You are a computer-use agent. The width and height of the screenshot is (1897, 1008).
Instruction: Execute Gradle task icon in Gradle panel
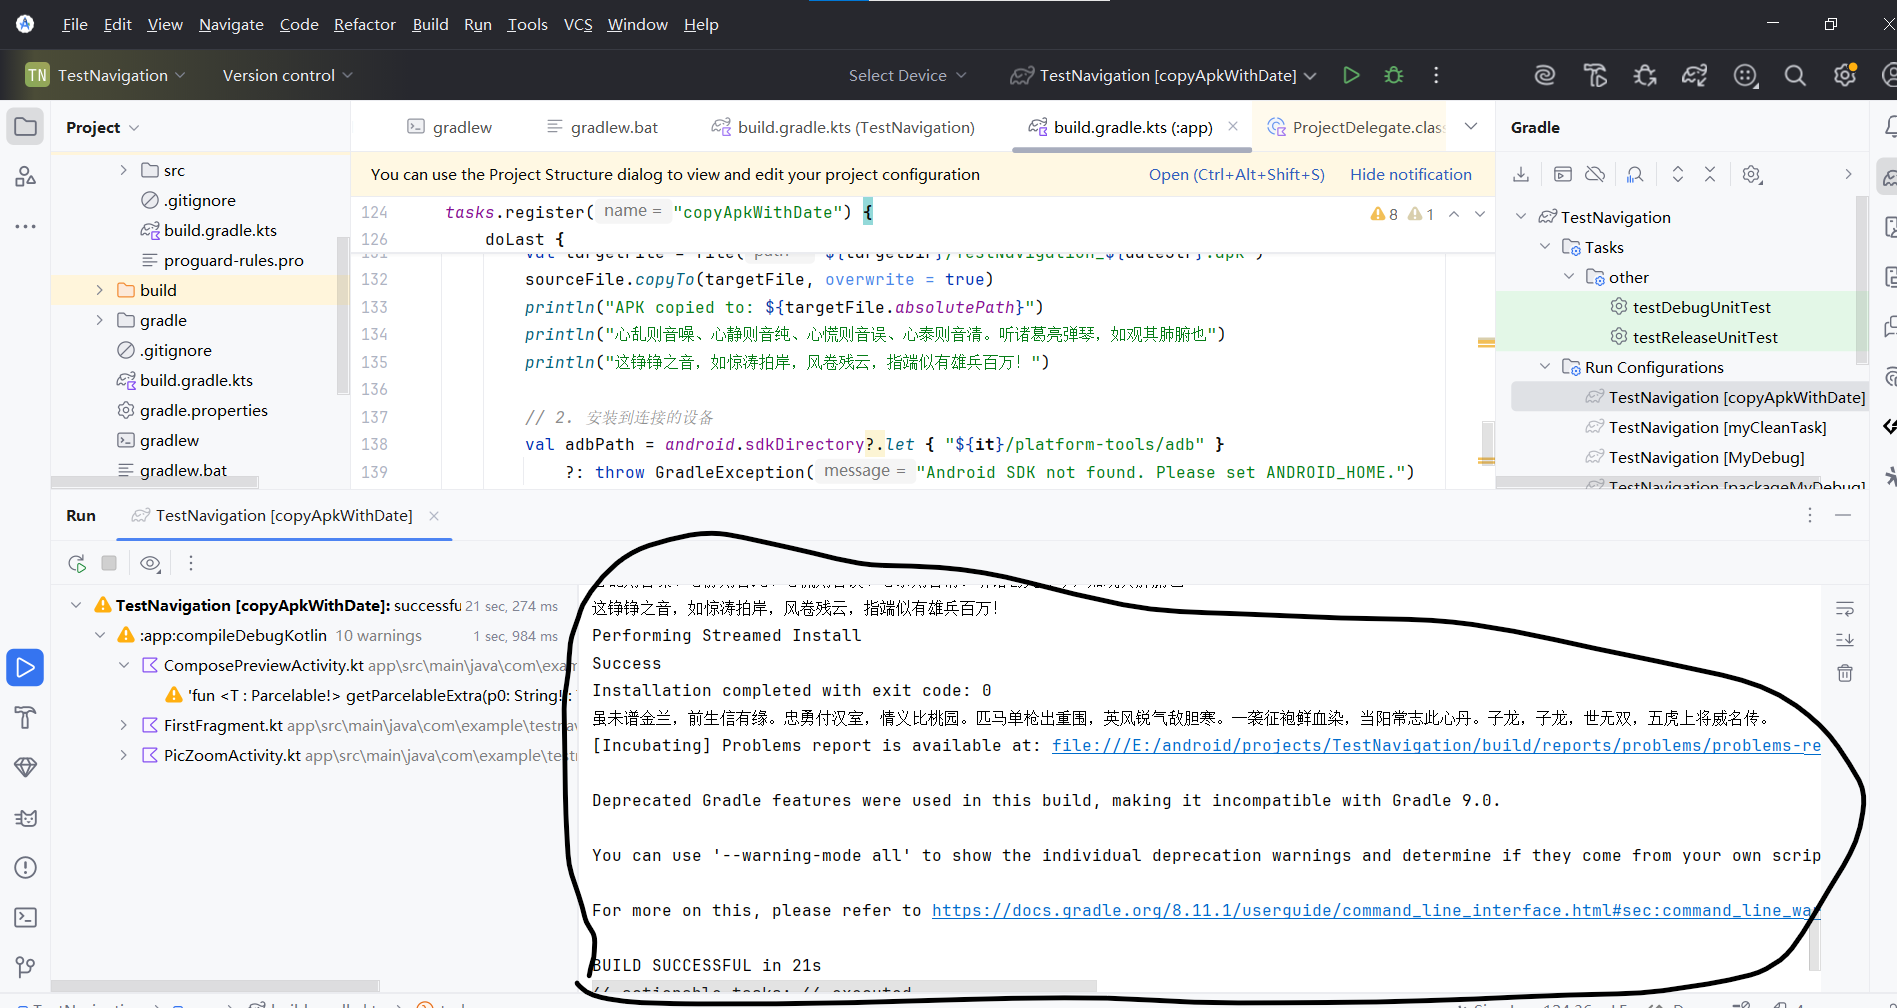click(x=1563, y=174)
